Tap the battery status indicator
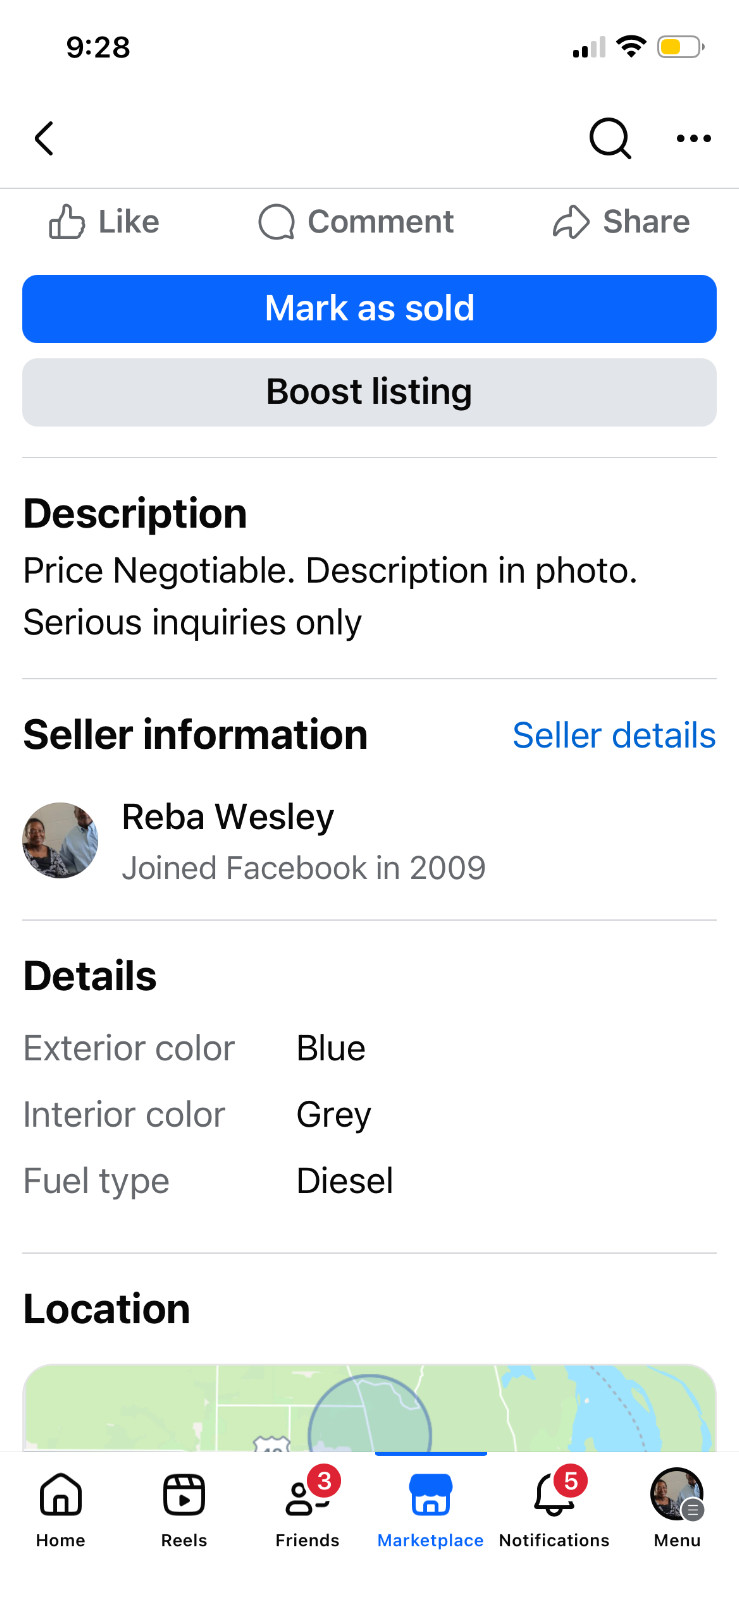The height and width of the screenshot is (1600, 739). tap(681, 47)
